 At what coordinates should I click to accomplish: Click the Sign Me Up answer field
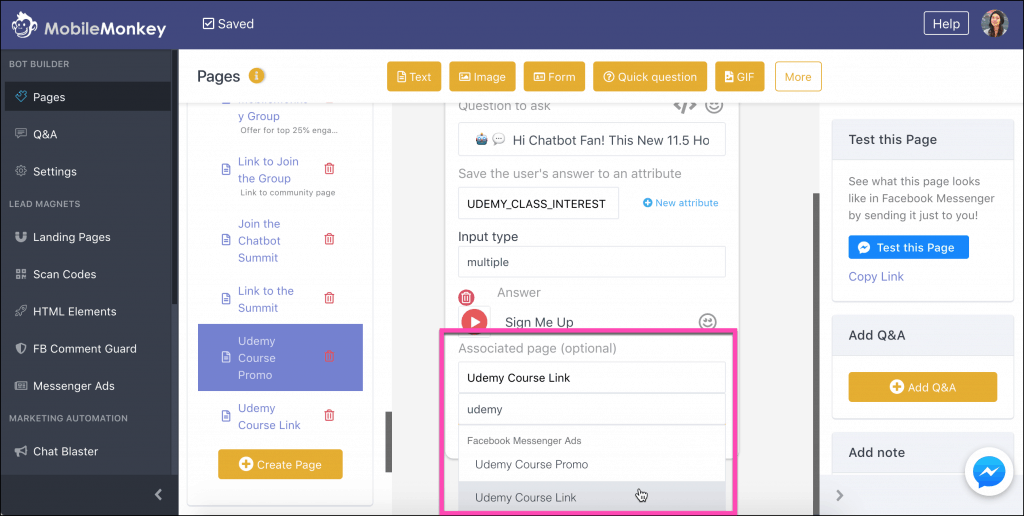click(x=591, y=322)
